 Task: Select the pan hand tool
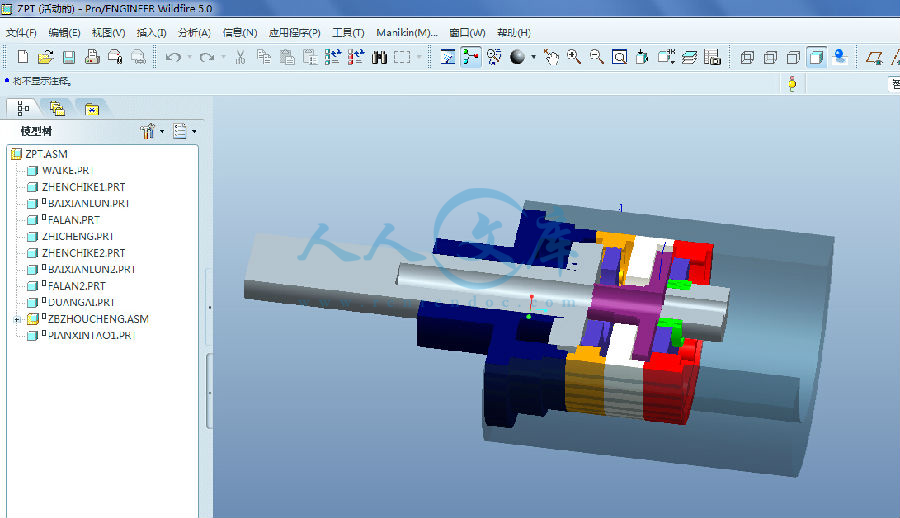(x=551, y=57)
